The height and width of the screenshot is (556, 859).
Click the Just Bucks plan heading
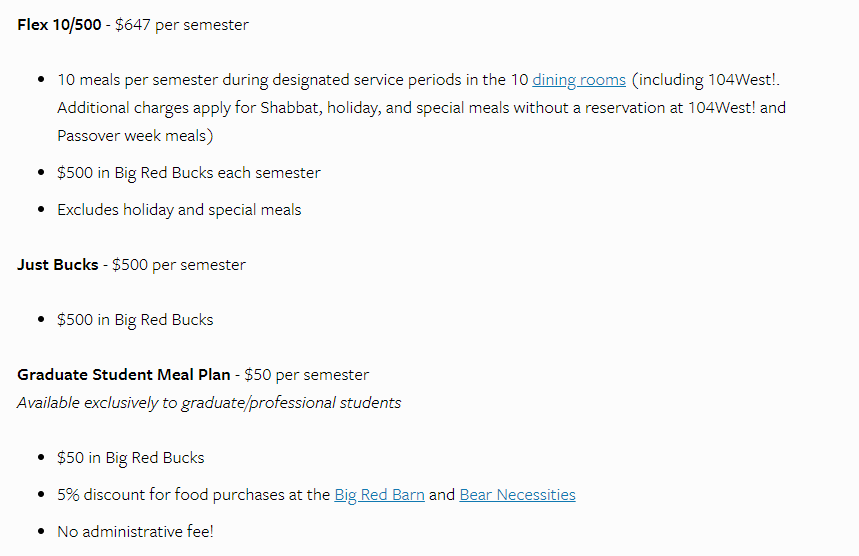coord(58,265)
